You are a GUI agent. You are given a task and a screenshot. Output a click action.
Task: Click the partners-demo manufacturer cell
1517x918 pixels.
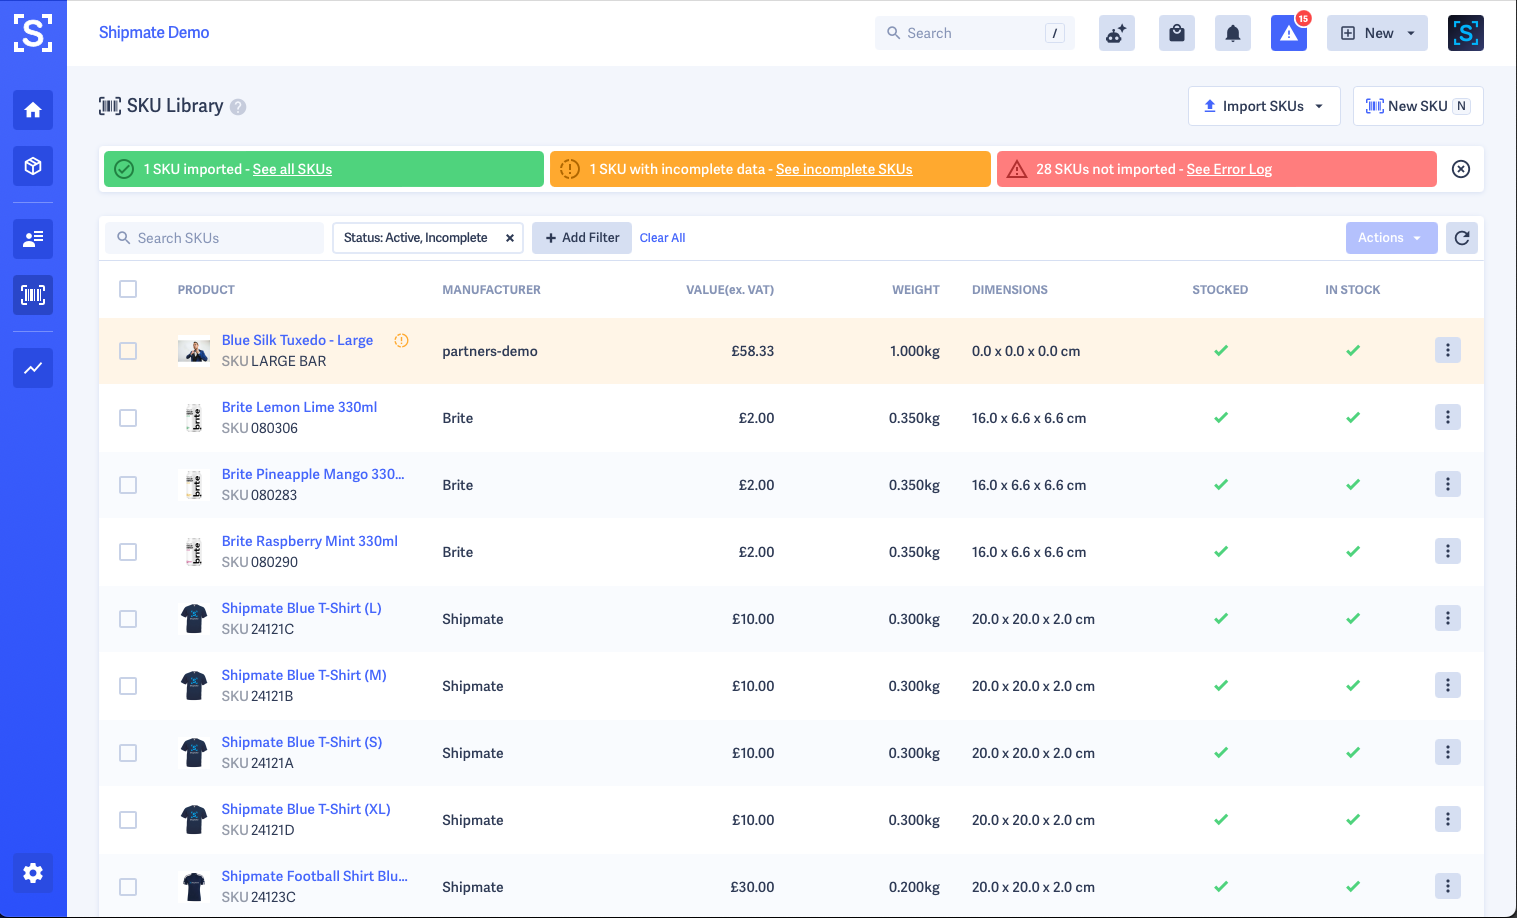(x=490, y=351)
